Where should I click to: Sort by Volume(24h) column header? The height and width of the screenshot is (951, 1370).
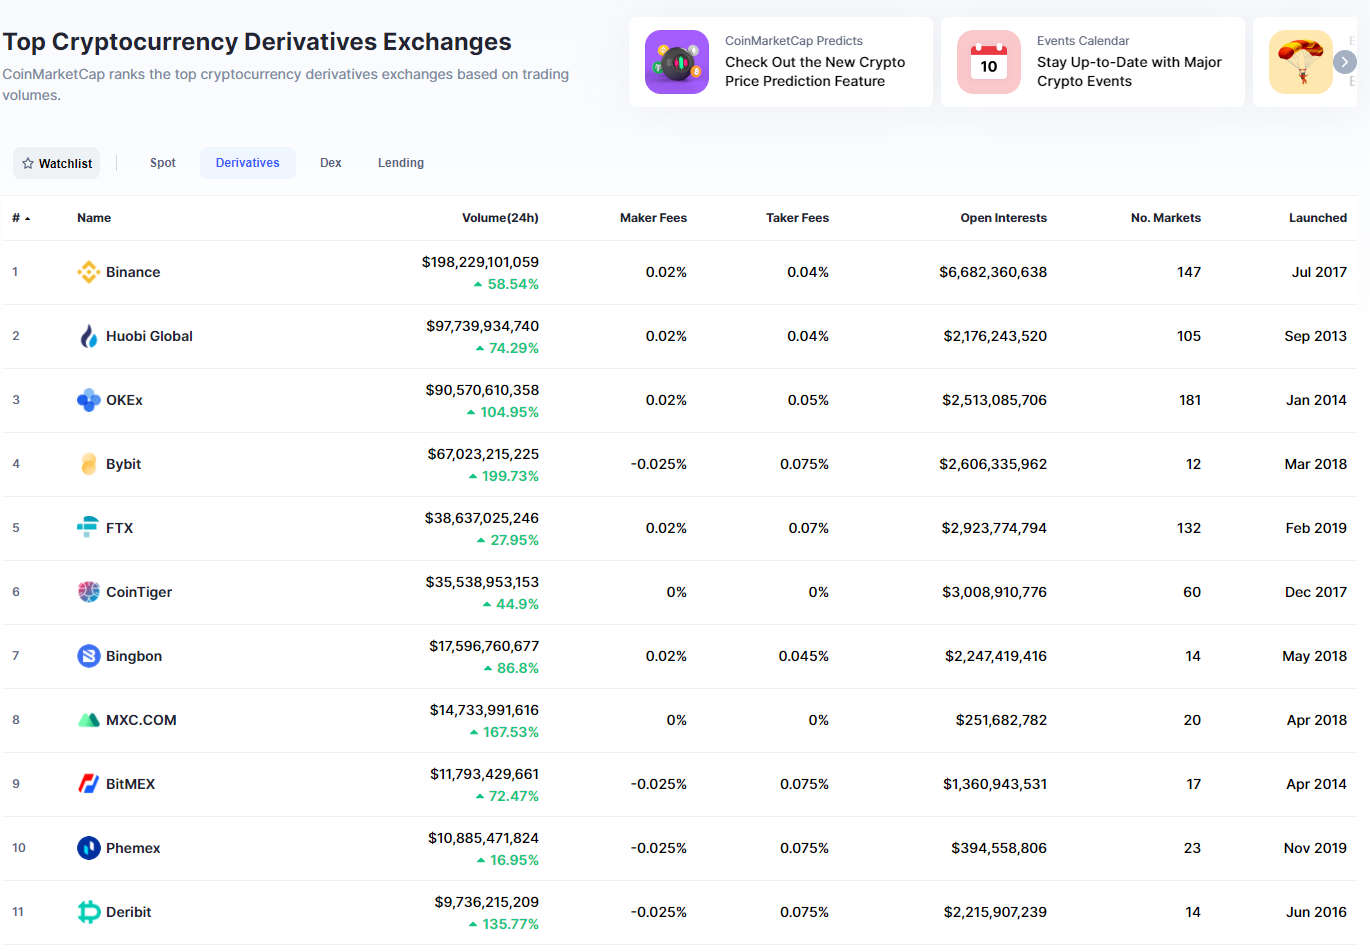pyautogui.click(x=500, y=218)
